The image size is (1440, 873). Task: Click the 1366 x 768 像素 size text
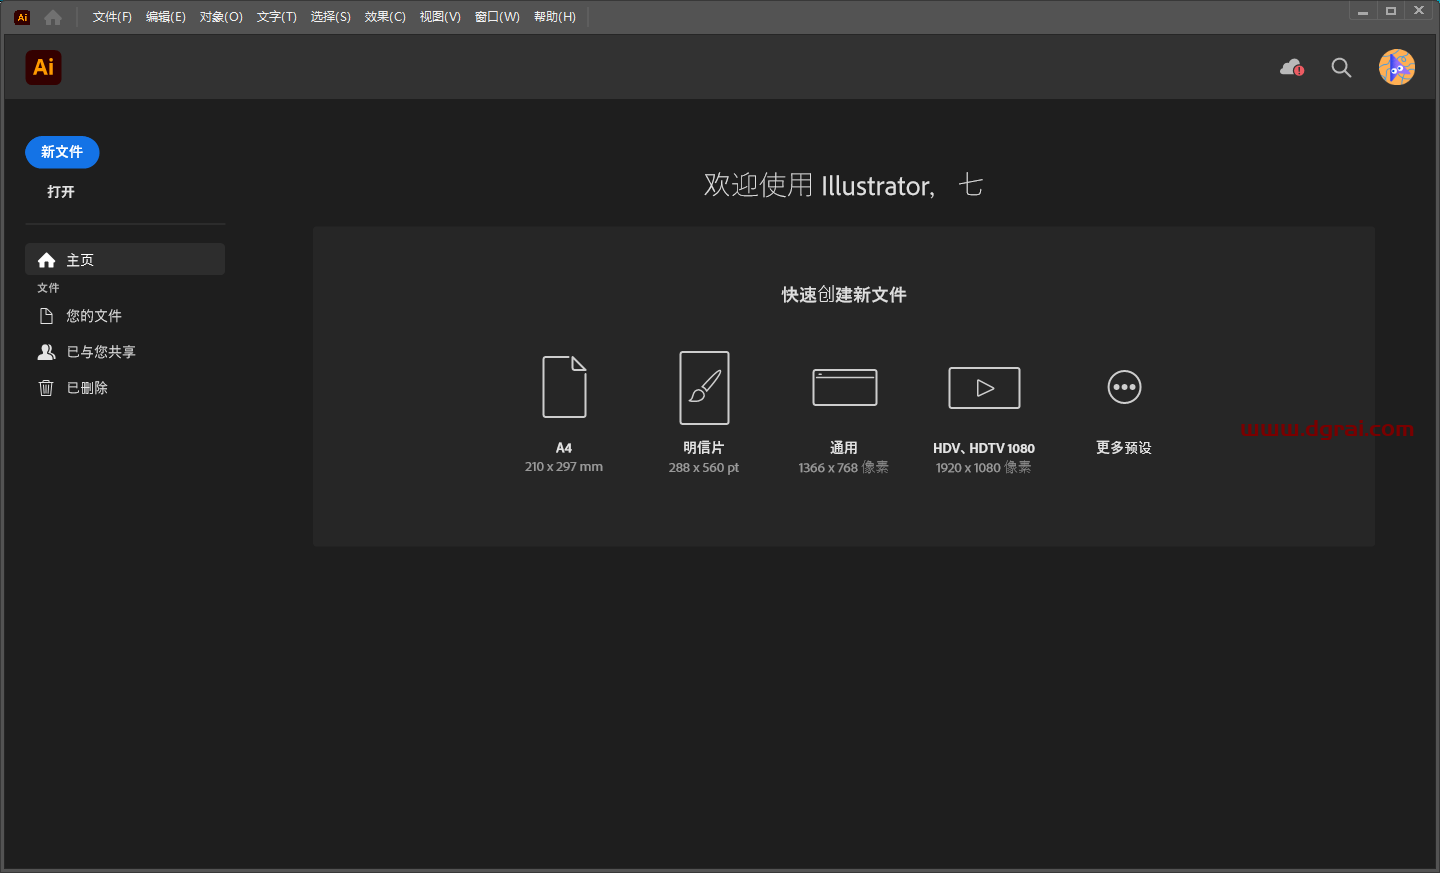click(x=844, y=468)
